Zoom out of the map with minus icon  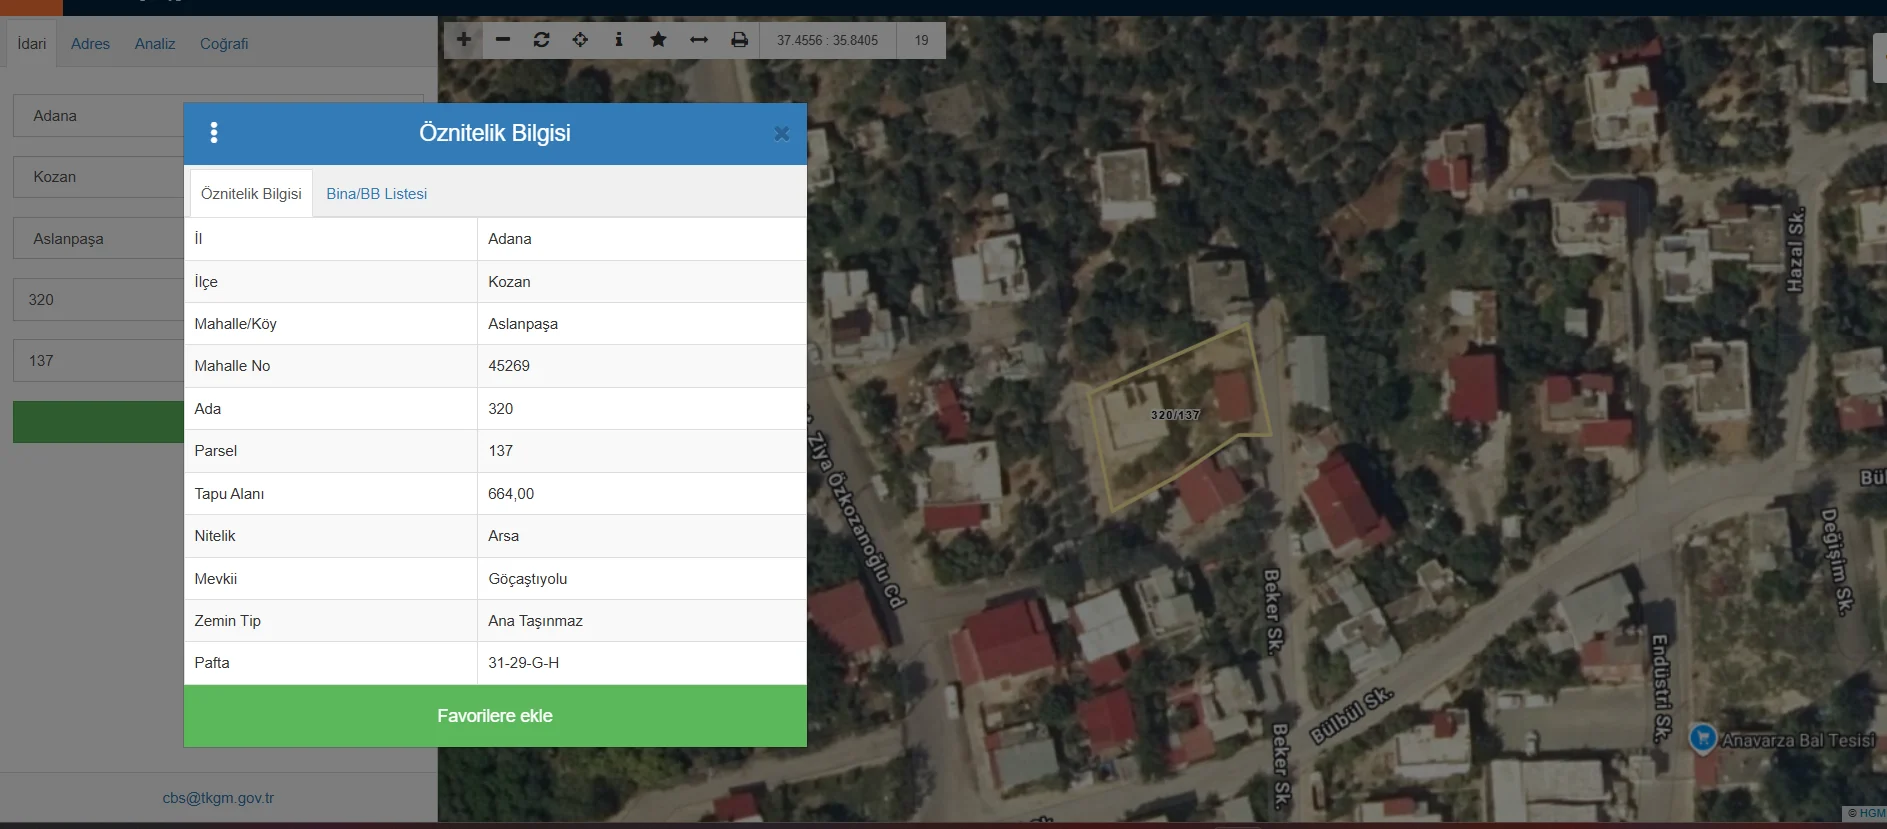click(x=503, y=40)
